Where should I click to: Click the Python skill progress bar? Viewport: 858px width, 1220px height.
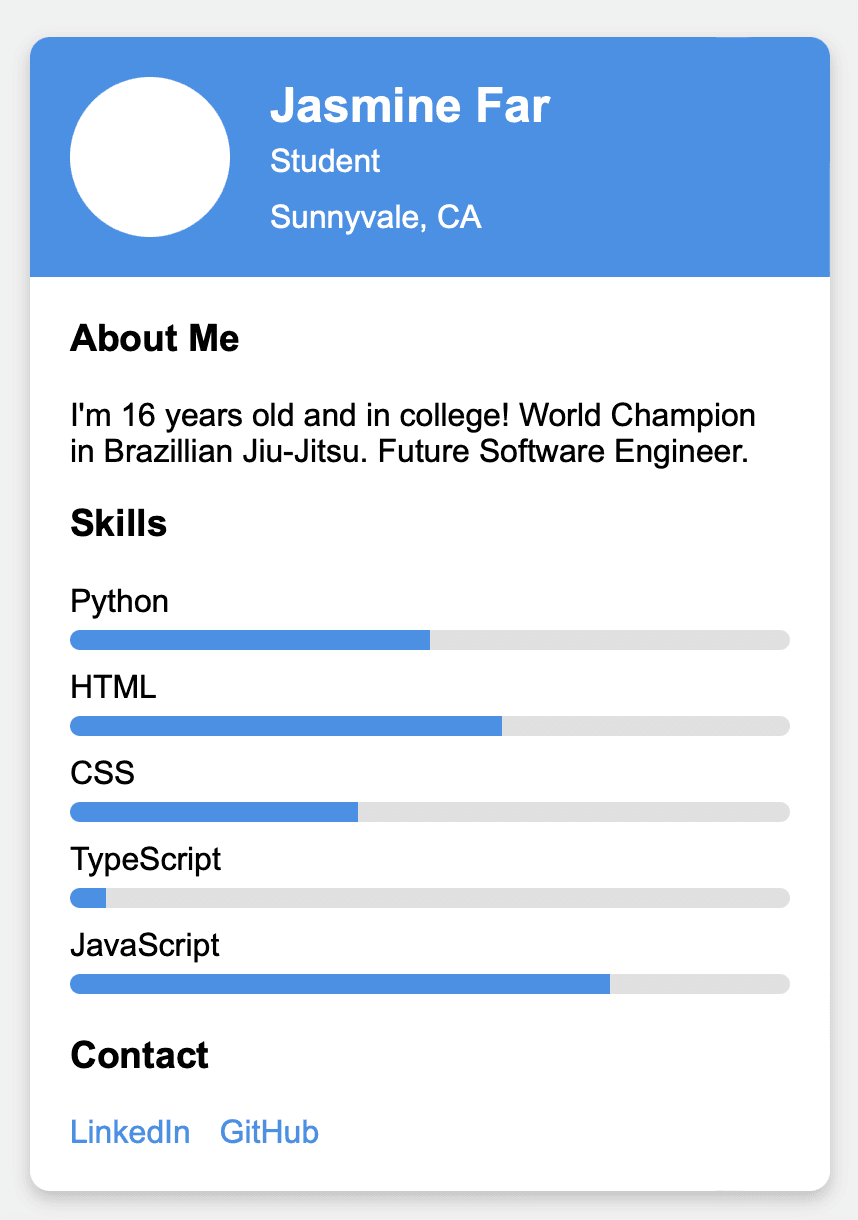[430, 640]
